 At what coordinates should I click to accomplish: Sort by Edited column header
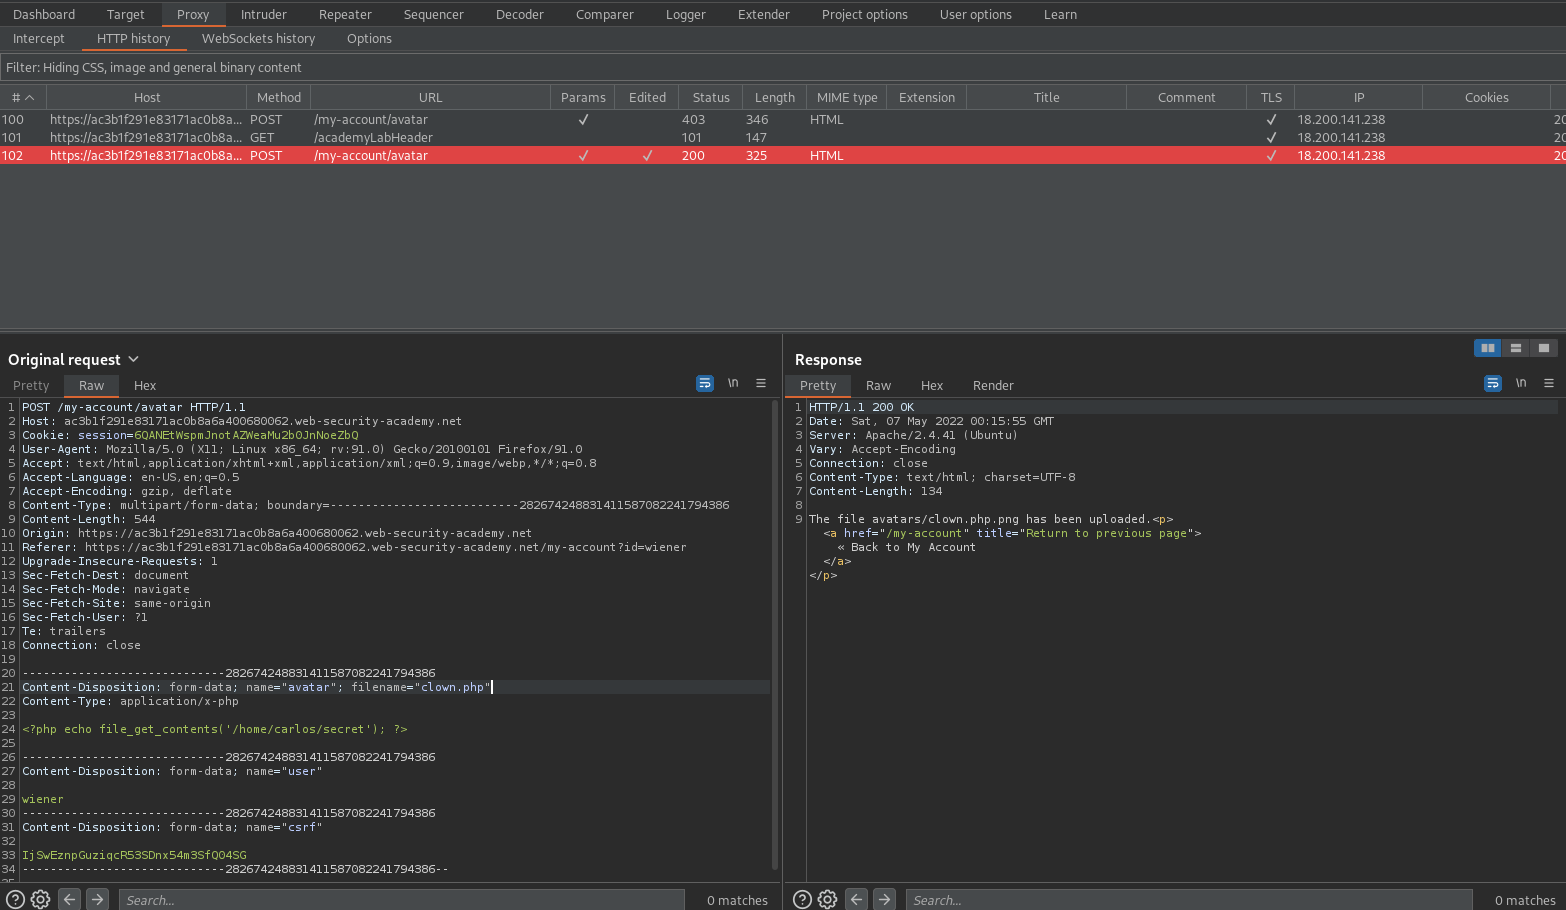point(647,97)
